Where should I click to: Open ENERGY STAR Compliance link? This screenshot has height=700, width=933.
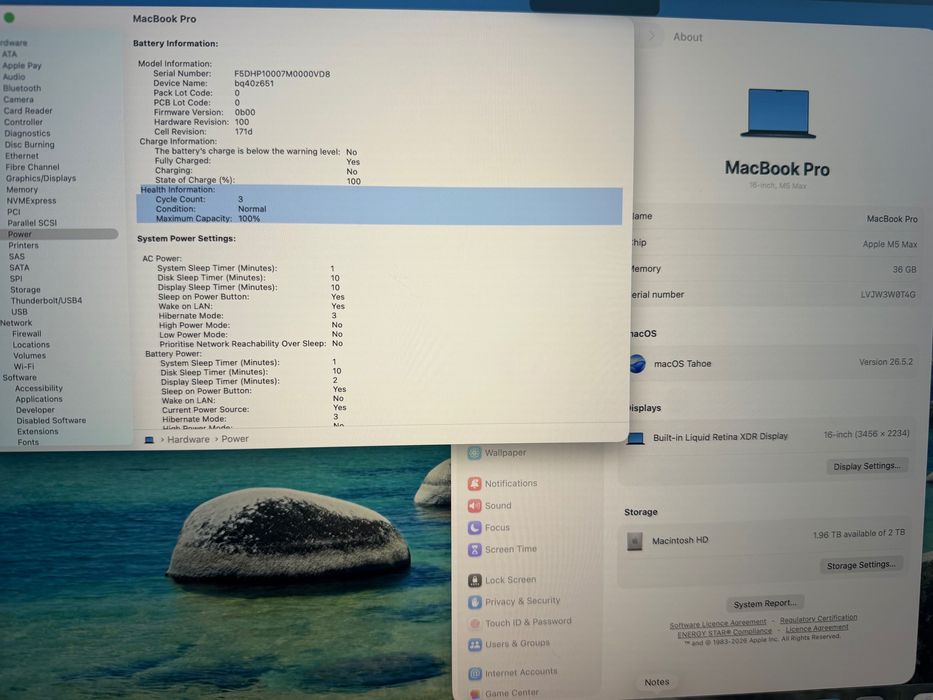point(724,633)
